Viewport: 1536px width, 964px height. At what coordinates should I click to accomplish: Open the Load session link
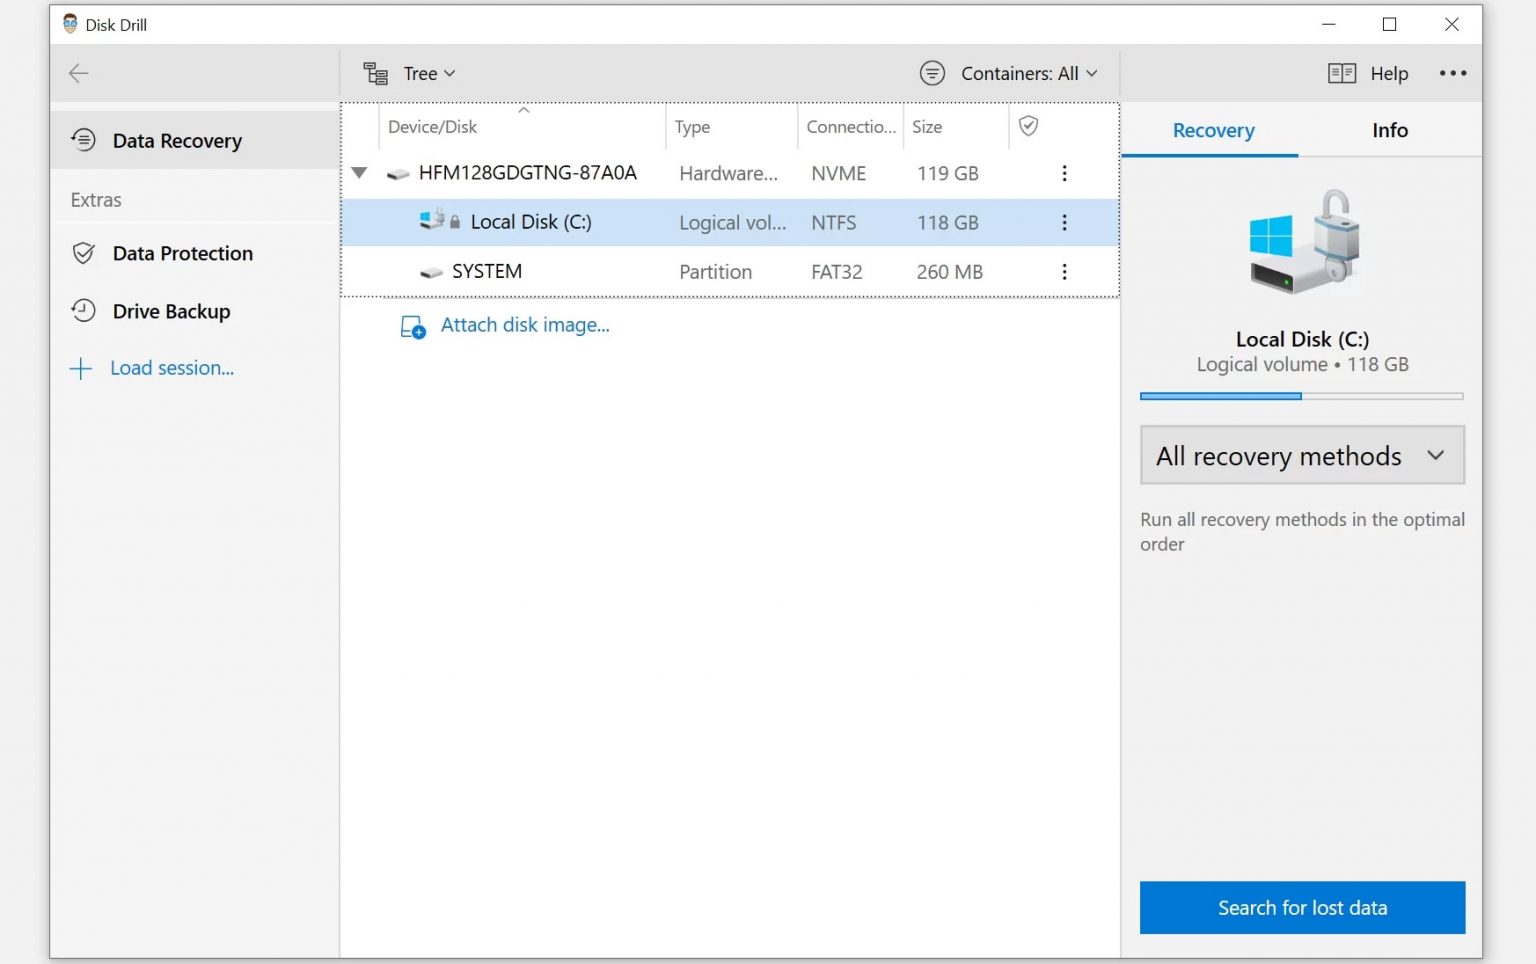pos(172,368)
